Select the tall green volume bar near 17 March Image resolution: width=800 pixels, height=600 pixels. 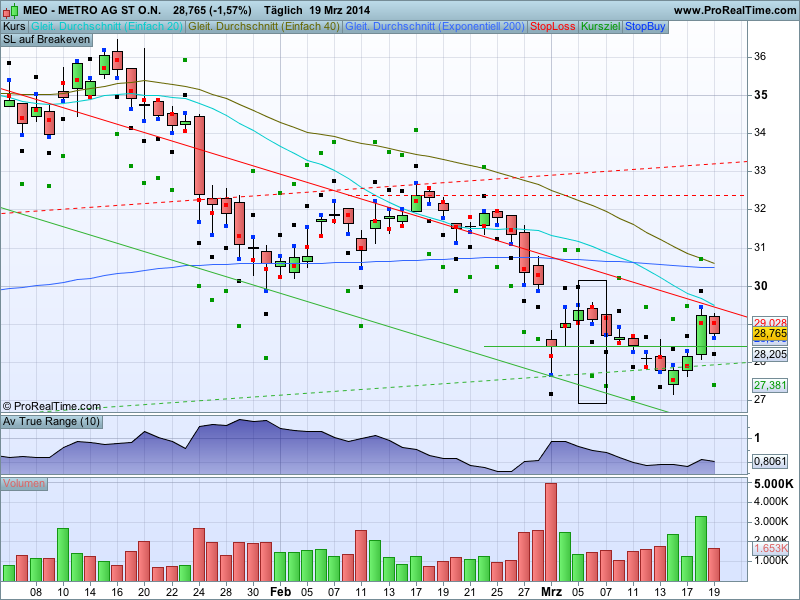pyautogui.click(x=701, y=549)
